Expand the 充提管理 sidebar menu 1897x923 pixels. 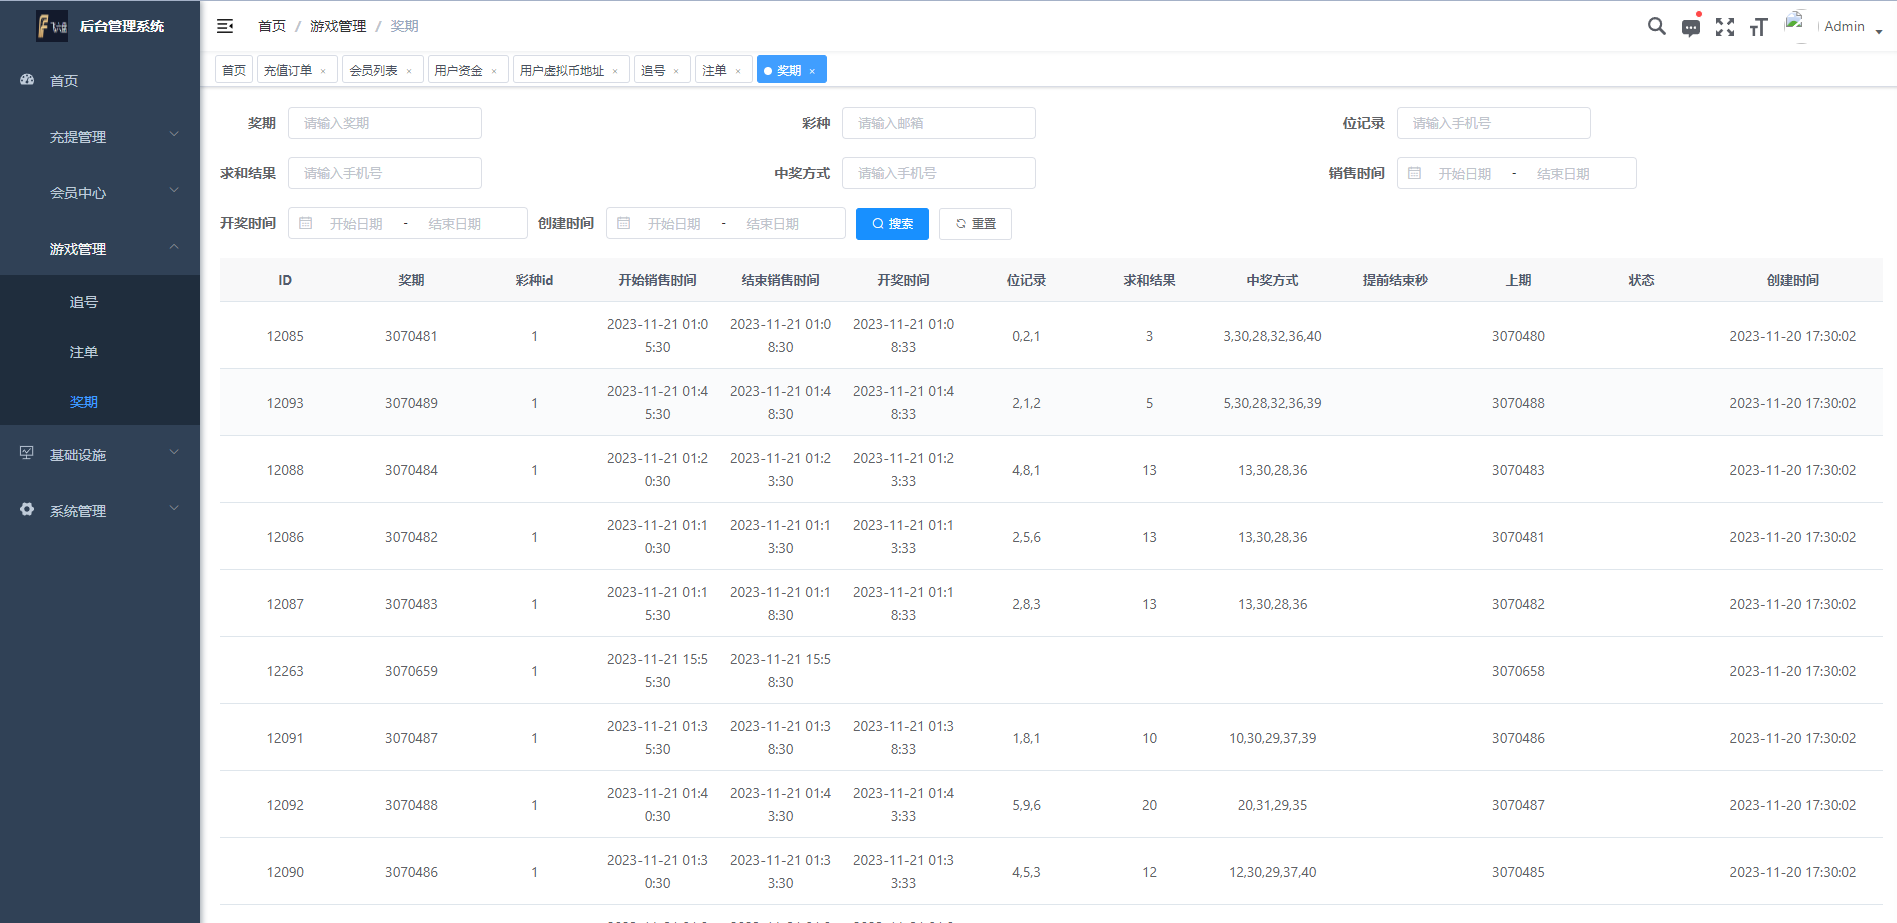pyautogui.click(x=100, y=136)
